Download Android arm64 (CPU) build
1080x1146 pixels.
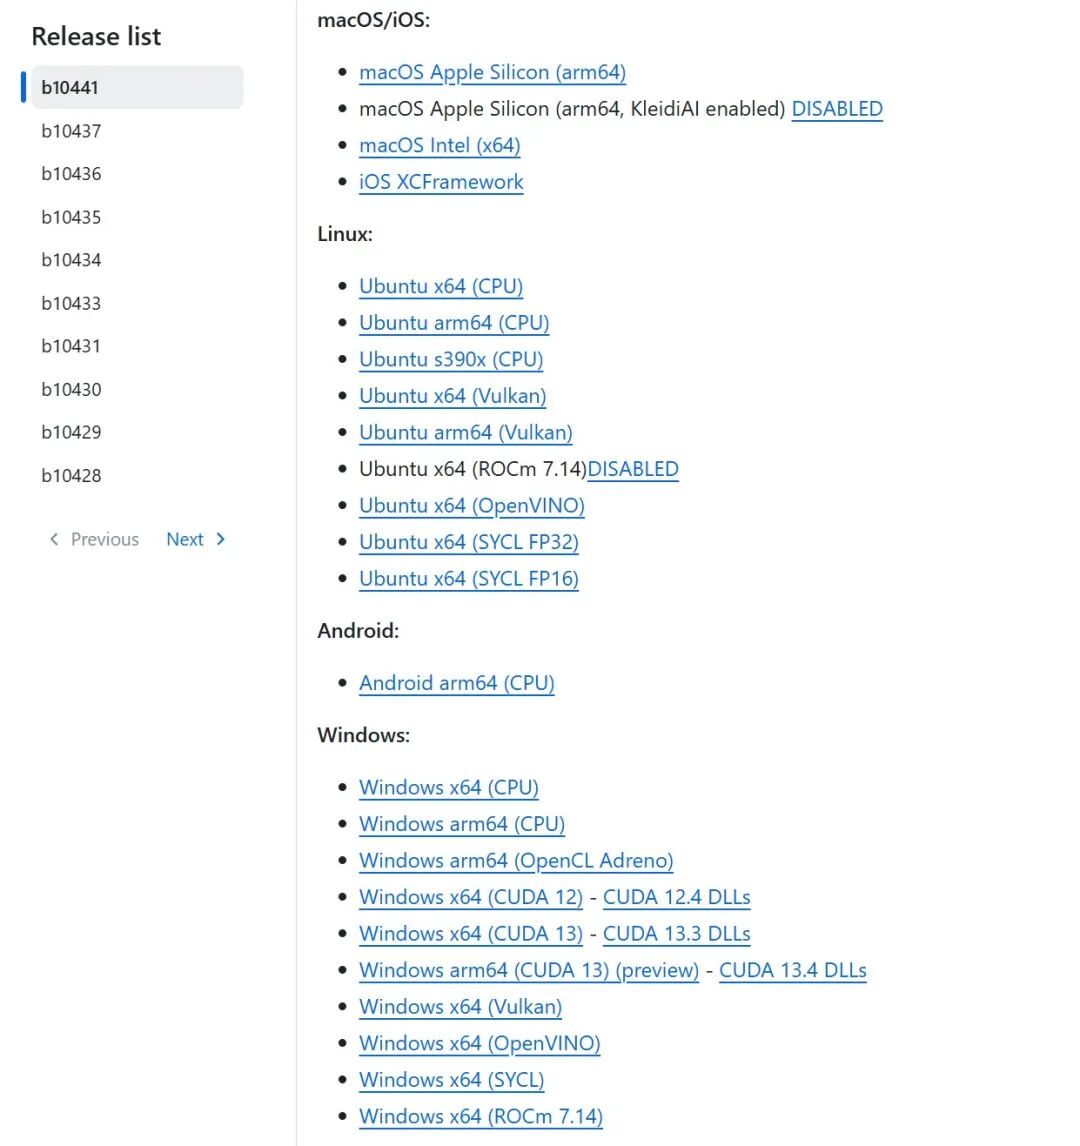[x=457, y=683]
